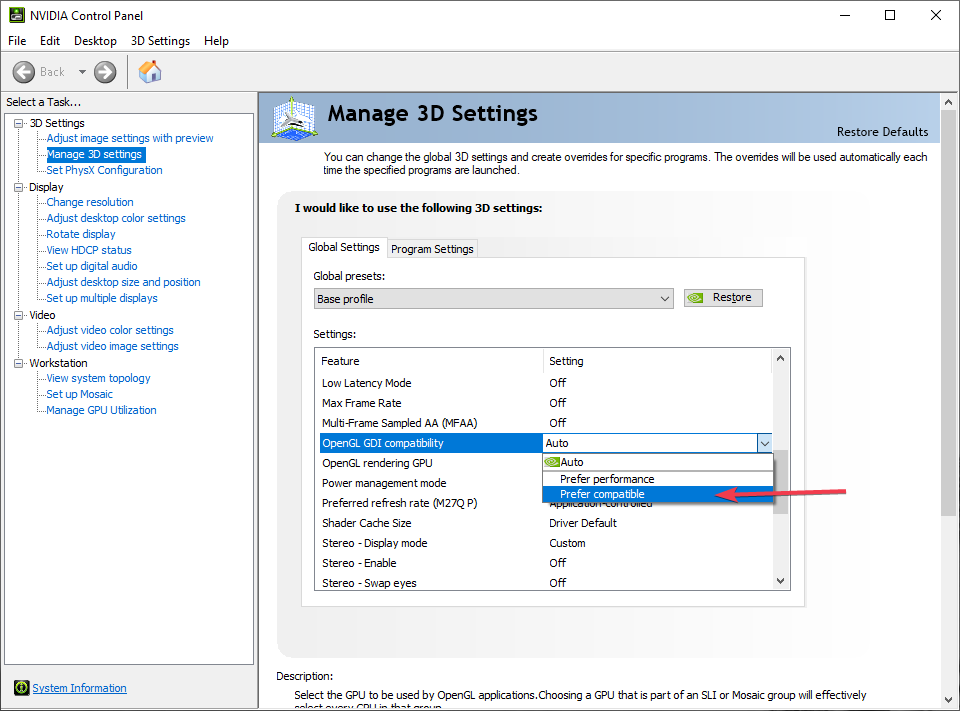
Task: Select the Global Settings tab
Action: 344,247
